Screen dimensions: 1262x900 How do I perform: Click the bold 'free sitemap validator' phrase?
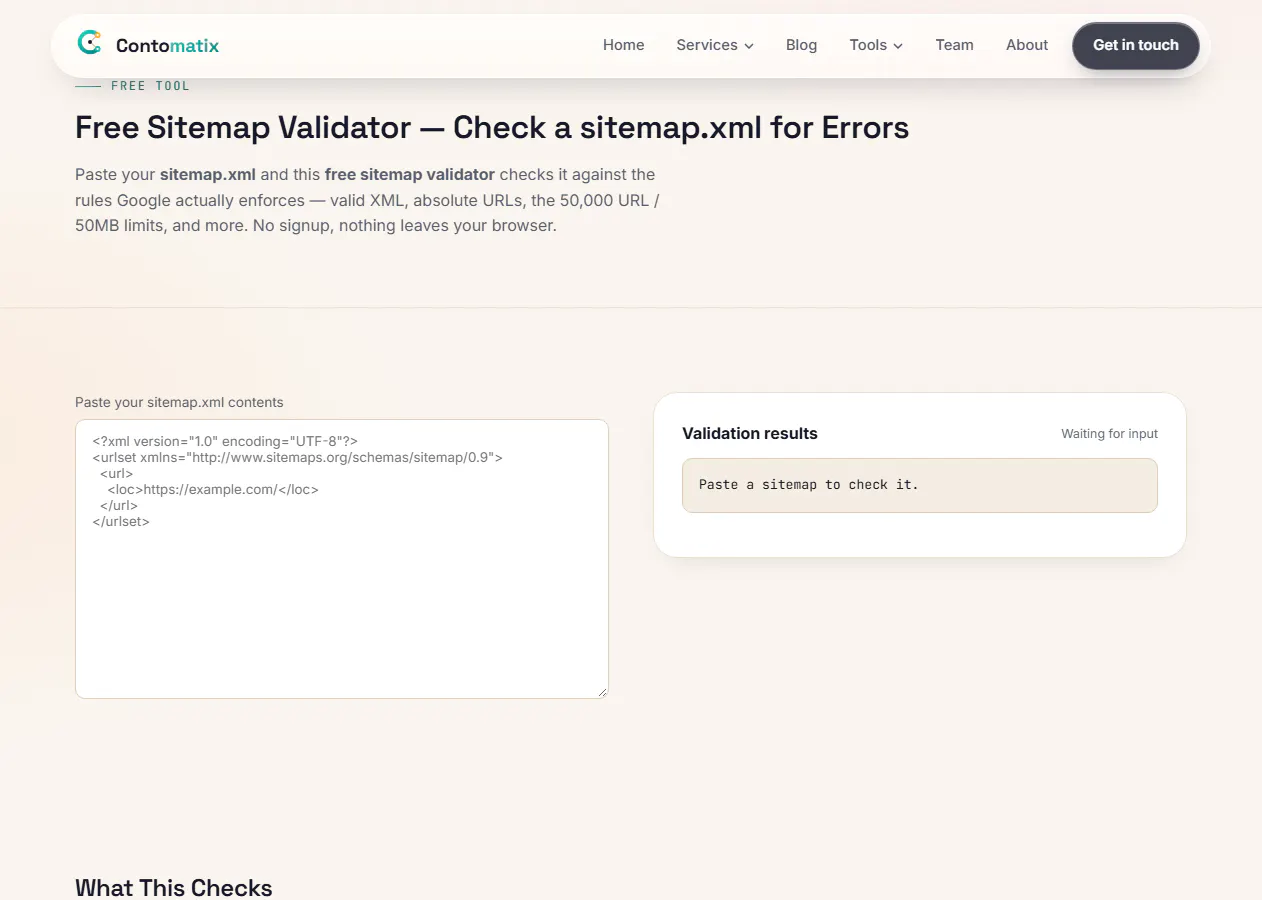(410, 174)
